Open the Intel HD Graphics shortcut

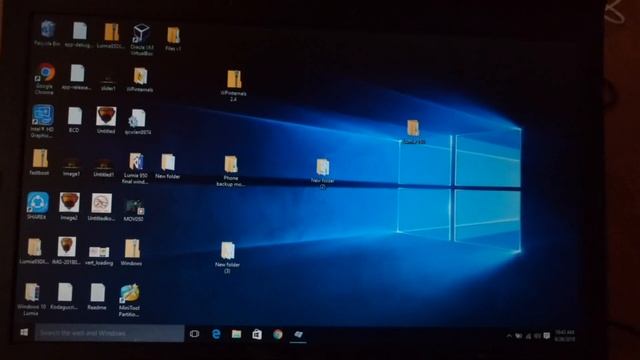(x=42, y=121)
